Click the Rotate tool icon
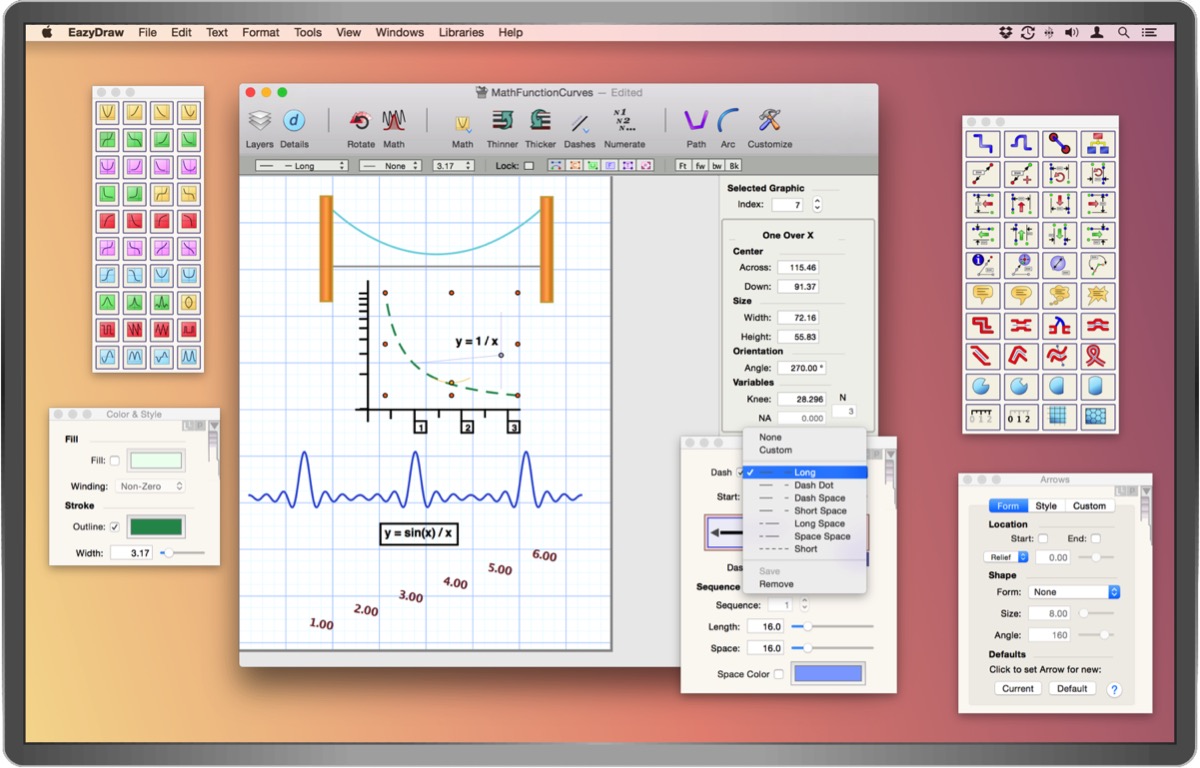The height and width of the screenshot is (768, 1200). pos(361,122)
